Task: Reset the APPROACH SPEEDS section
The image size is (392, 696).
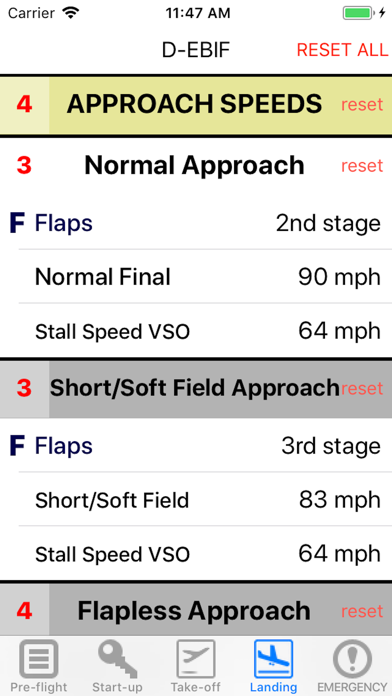Action: coord(362,105)
